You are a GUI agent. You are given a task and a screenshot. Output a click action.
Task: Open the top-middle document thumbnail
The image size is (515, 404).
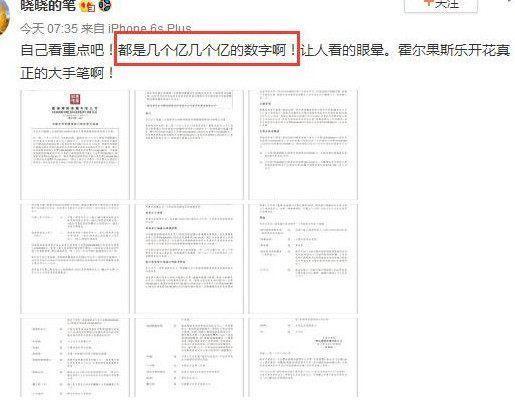[x=189, y=144]
